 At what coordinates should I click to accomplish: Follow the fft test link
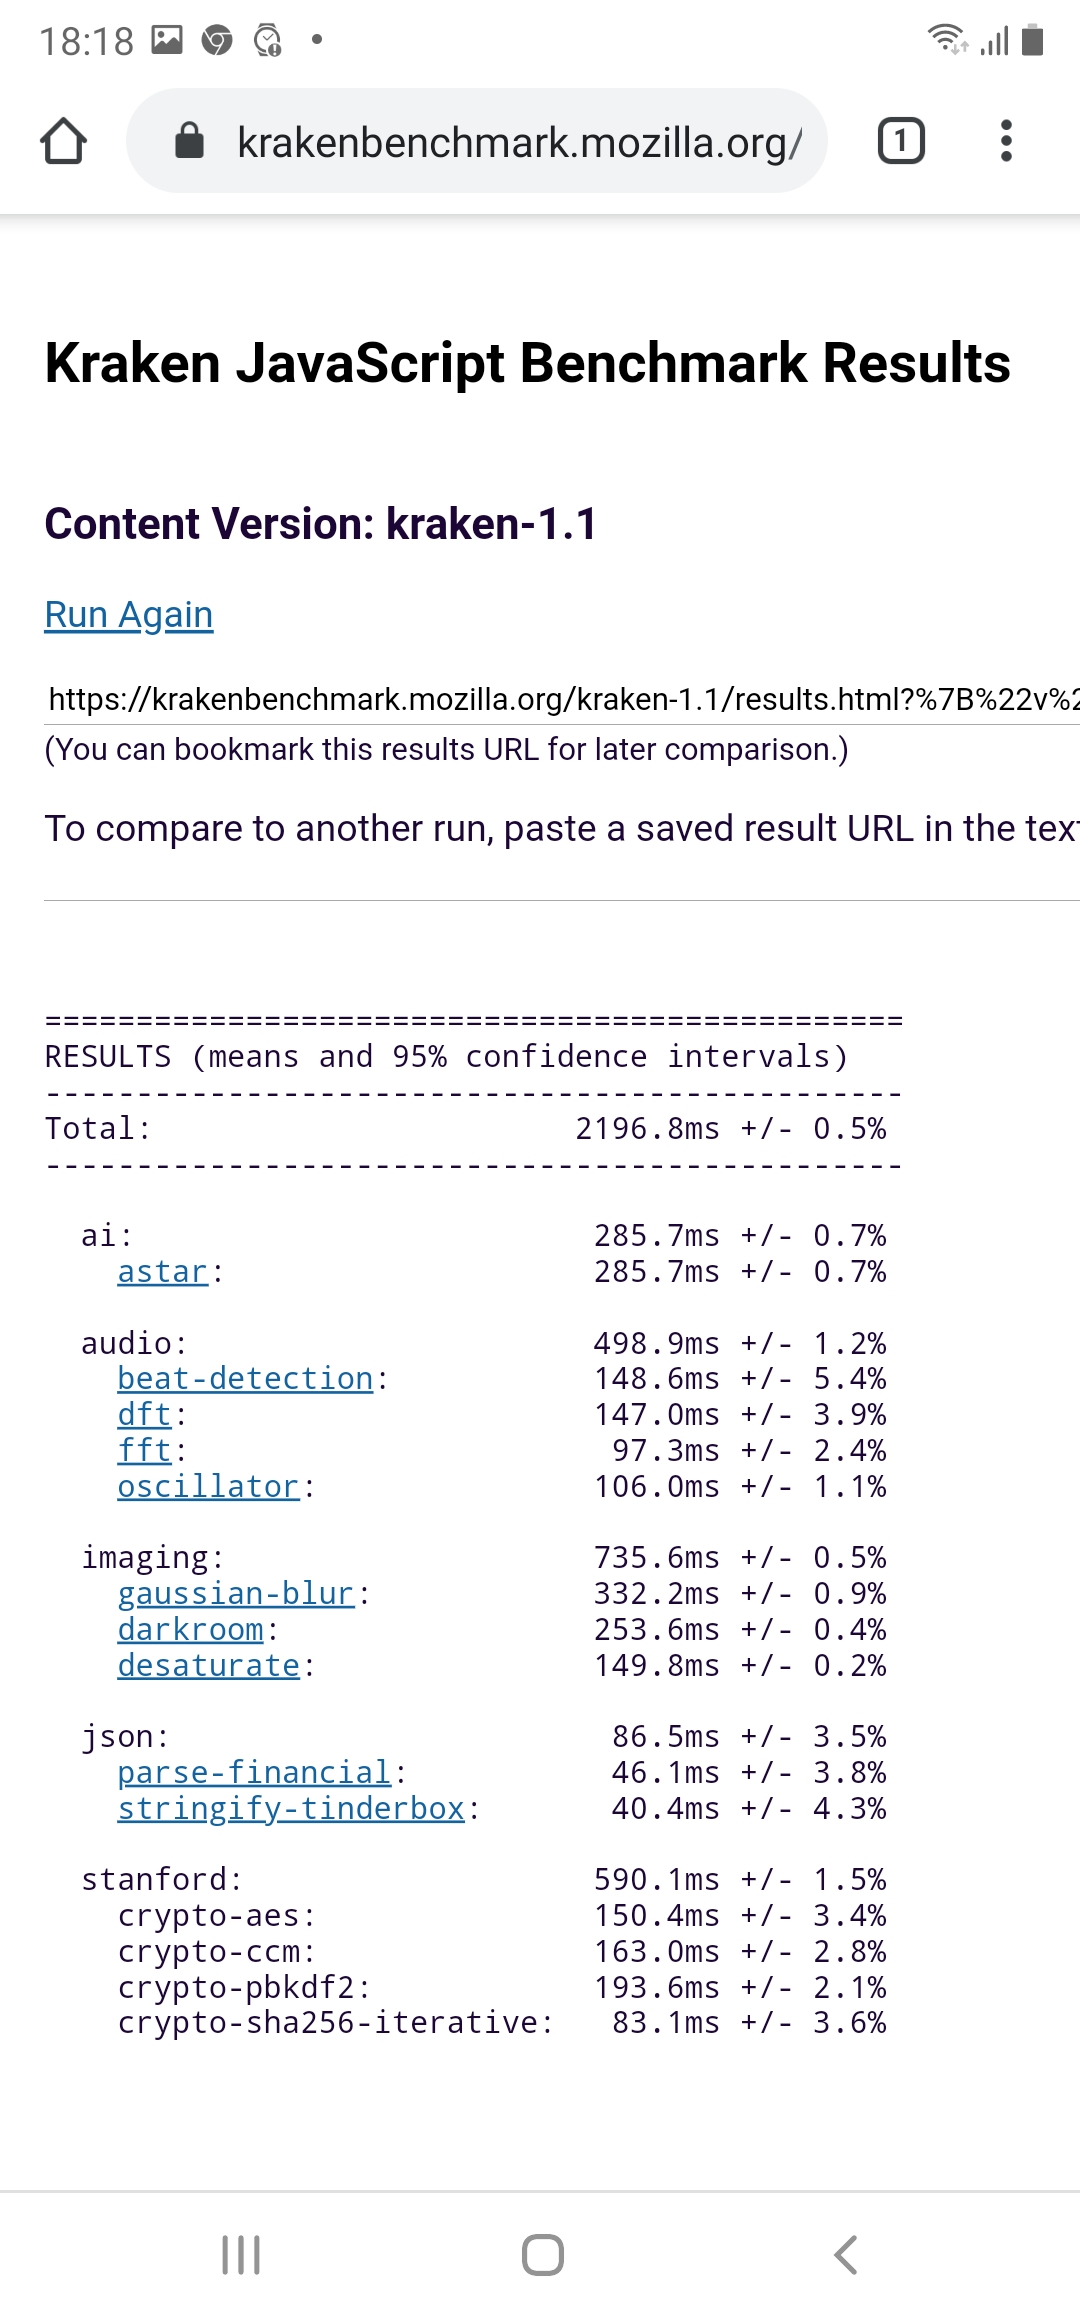(x=144, y=1451)
